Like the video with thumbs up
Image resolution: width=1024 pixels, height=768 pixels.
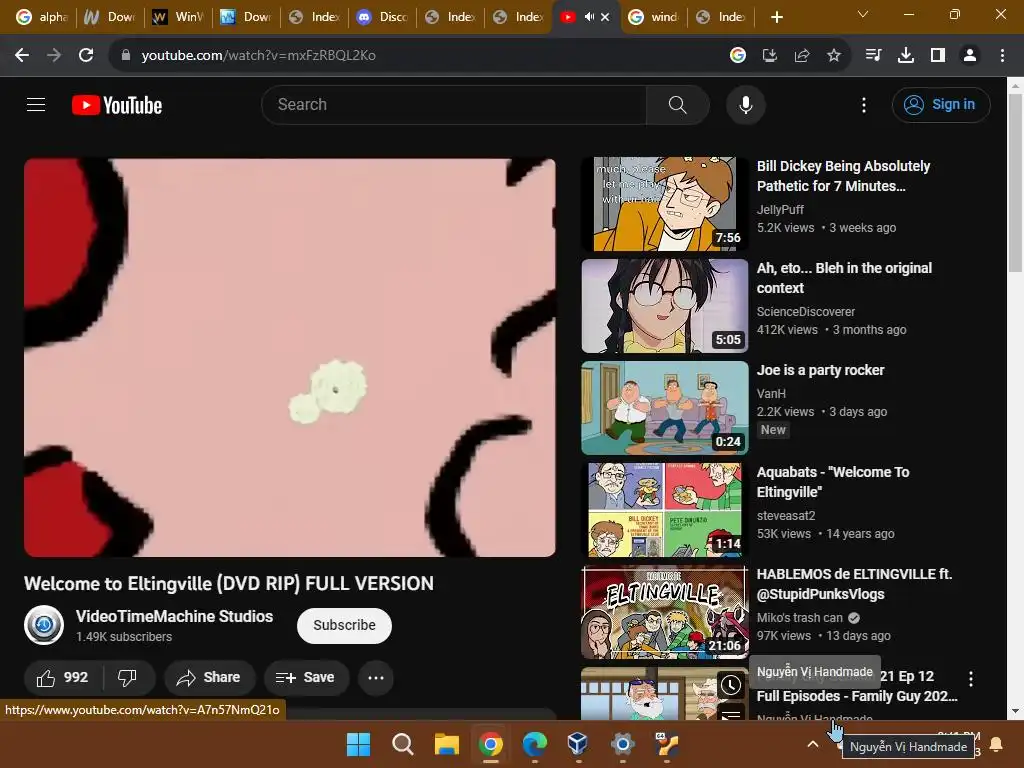[x=63, y=678]
